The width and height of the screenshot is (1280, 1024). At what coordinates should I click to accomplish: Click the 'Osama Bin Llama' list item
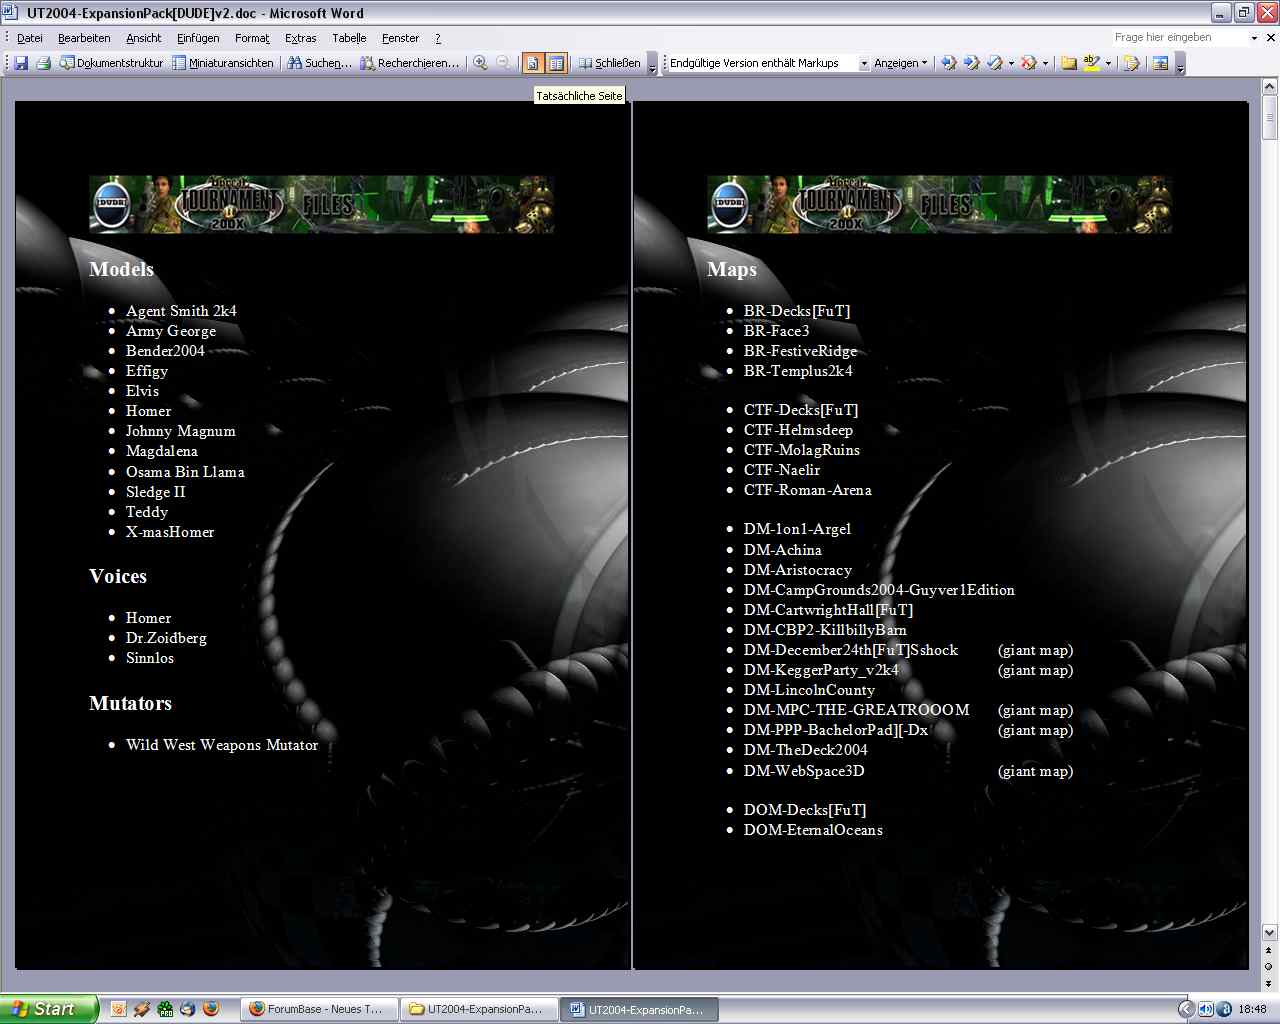pyautogui.click(x=185, y=472)
